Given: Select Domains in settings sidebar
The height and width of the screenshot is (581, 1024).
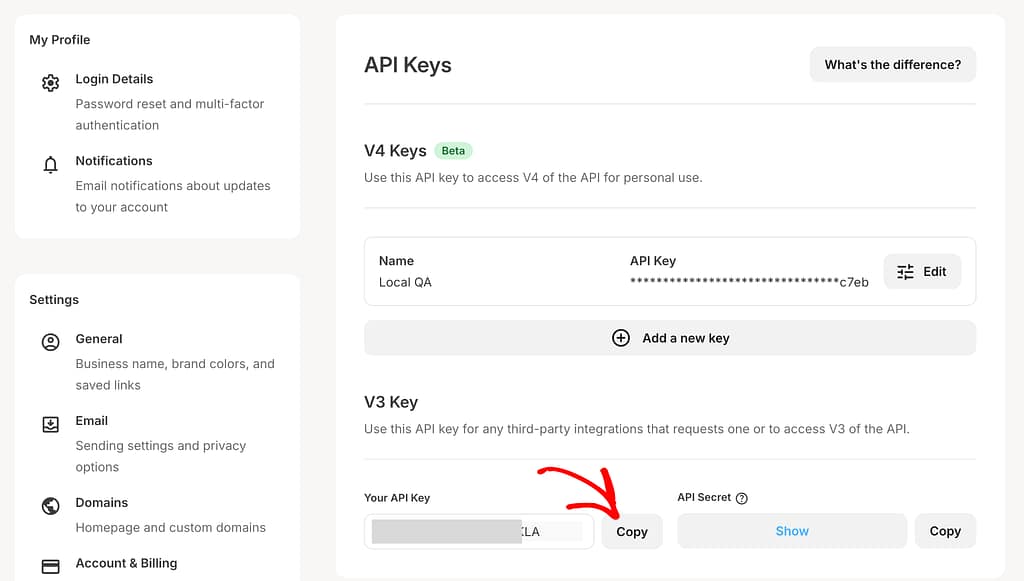Looking at the screenshot, I should [x=102, y=503].
